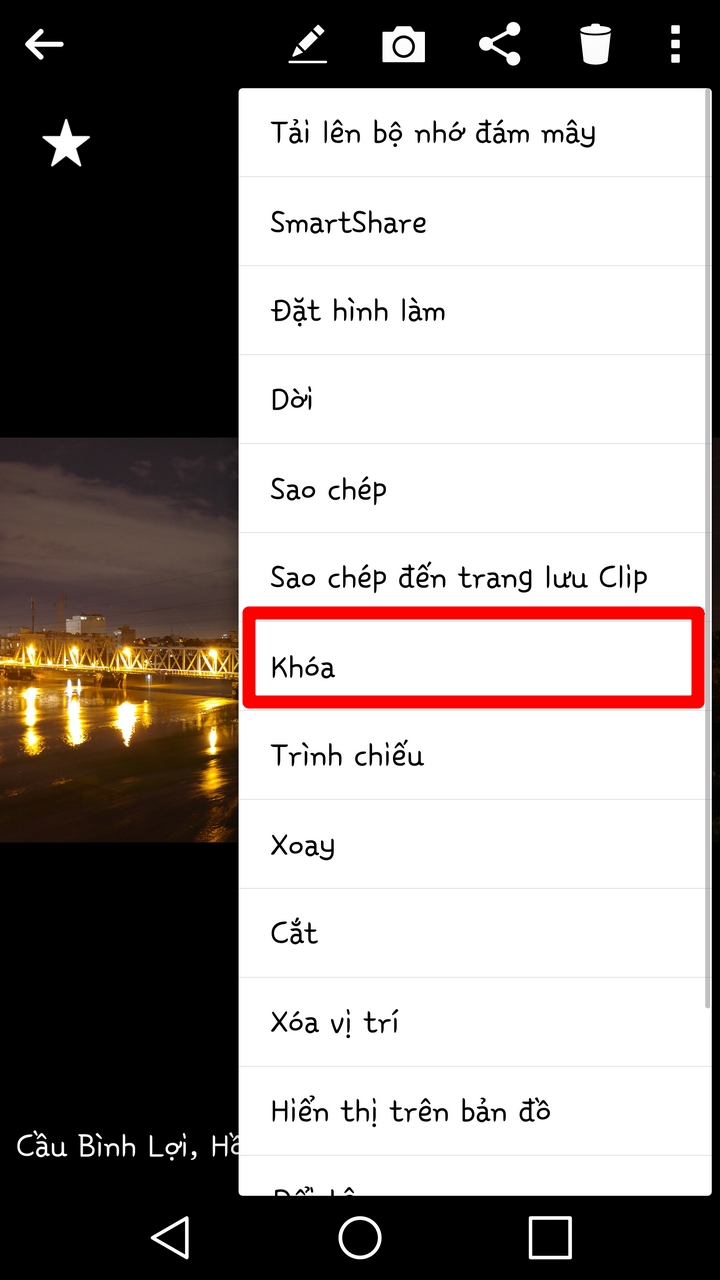720x1280 pixels.
Task: Select Khóa menu option
Action: coord(474,666)
